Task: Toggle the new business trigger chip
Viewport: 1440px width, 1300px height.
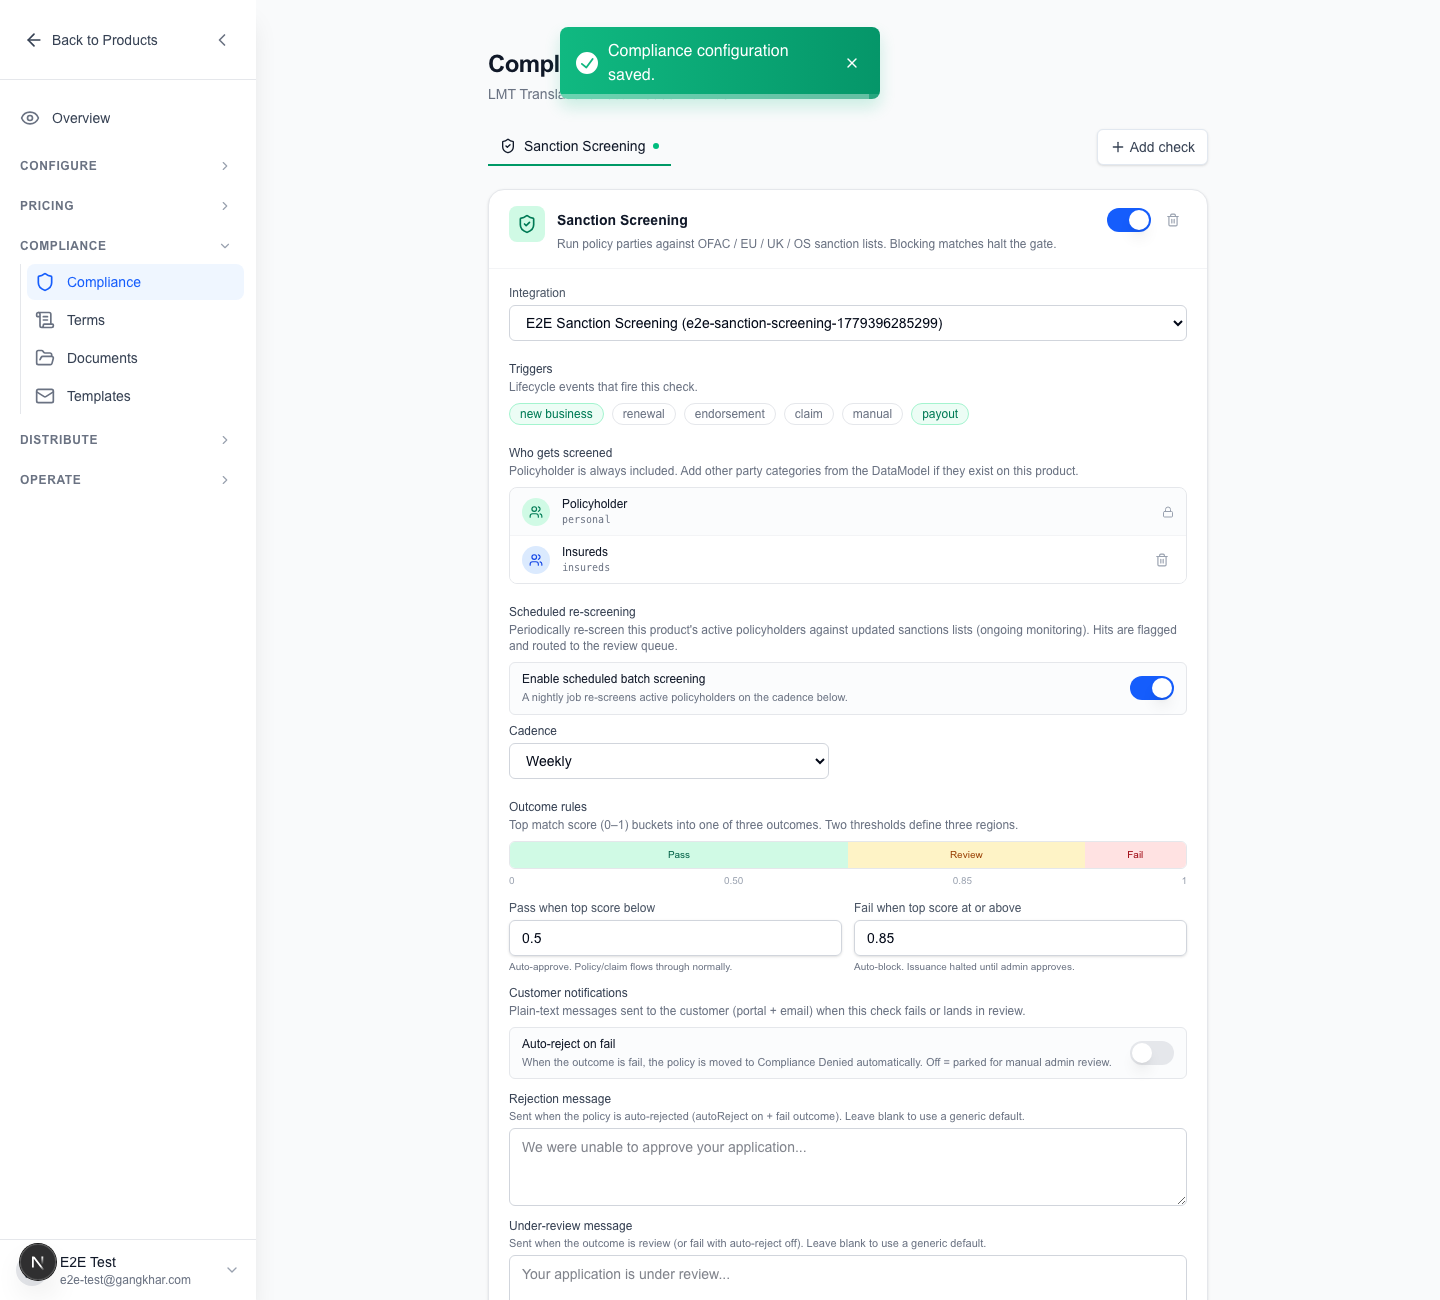Action: tap(556, 414)
